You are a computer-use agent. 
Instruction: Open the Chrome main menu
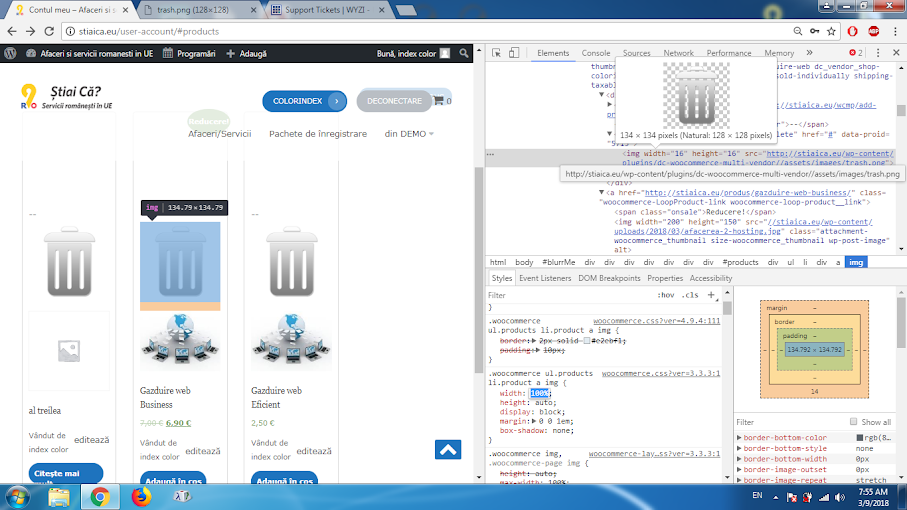pyautogui.click(x=895, y=31)
